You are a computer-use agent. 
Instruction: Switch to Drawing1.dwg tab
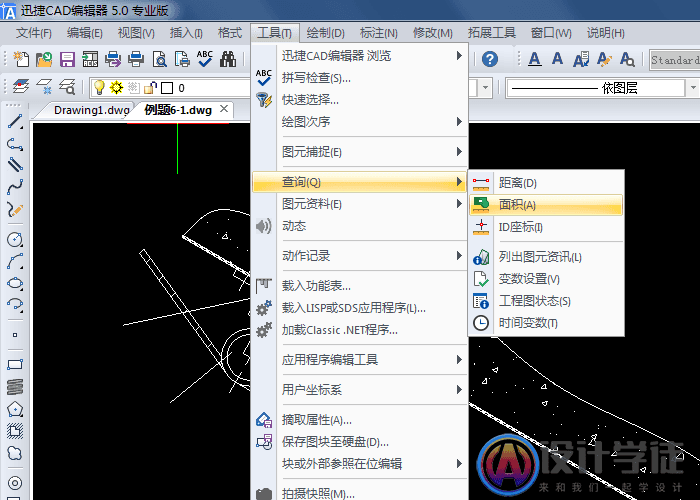[91, 110]
